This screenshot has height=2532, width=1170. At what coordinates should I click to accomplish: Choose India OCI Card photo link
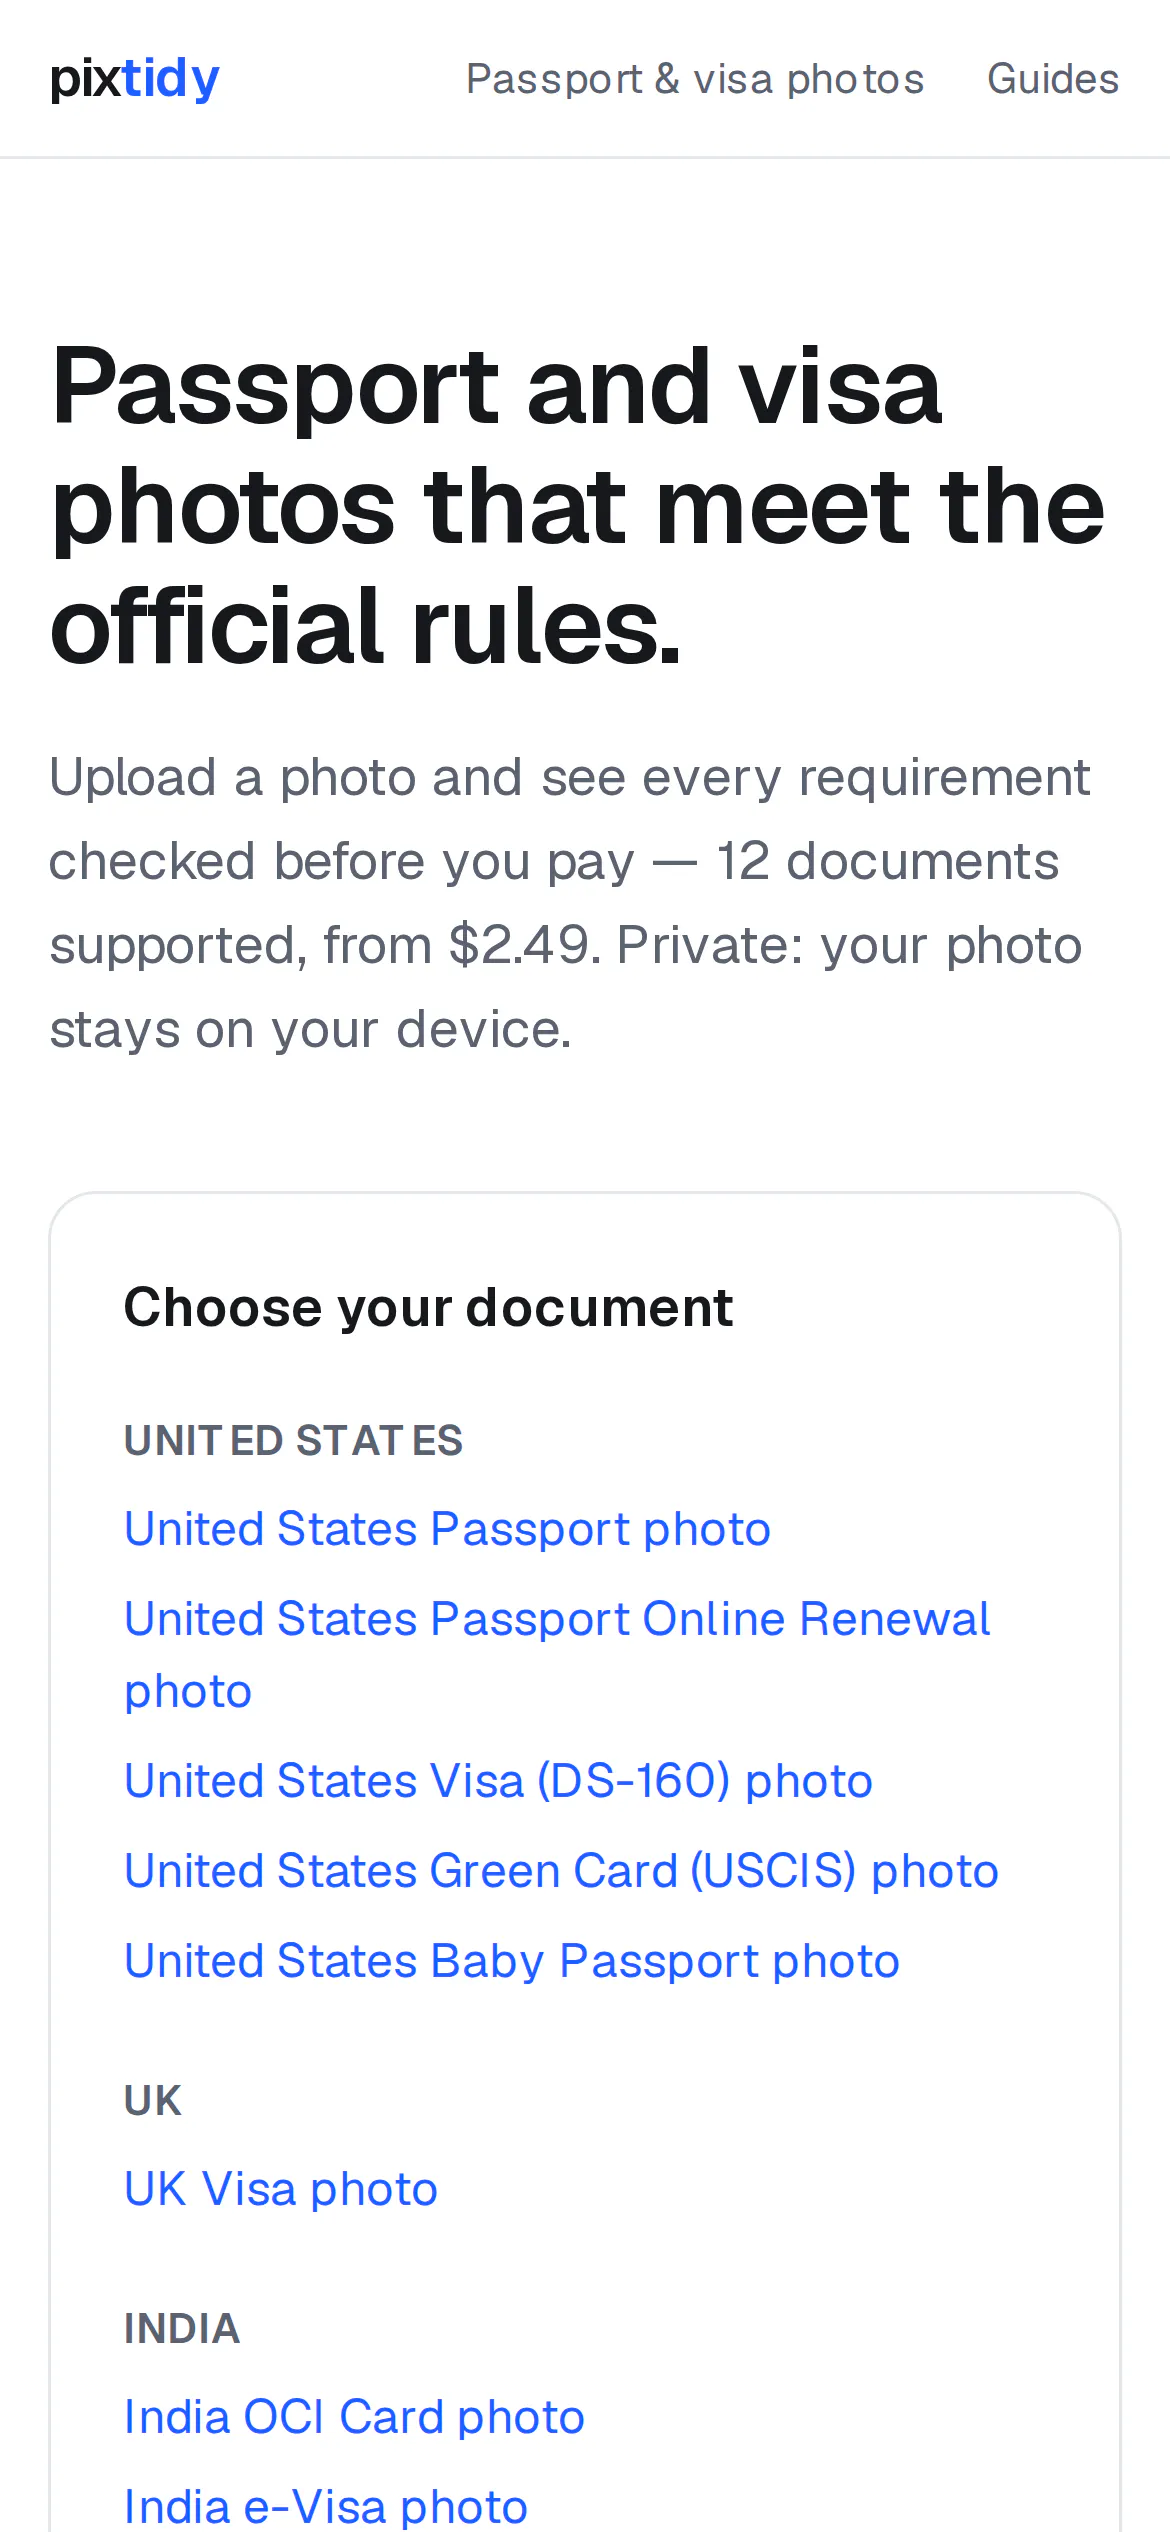click(x=354, y=2417)
